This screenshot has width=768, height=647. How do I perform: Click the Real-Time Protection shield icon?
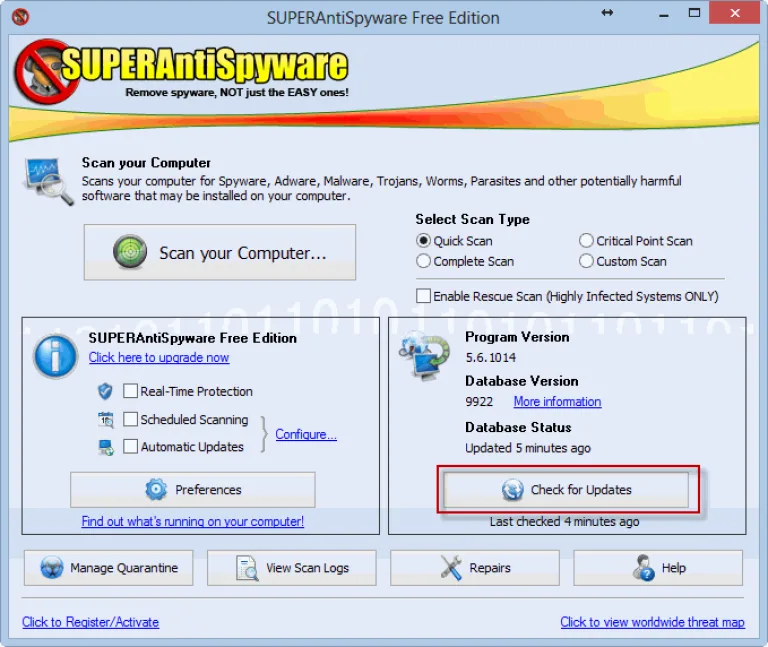pos(105,391)
